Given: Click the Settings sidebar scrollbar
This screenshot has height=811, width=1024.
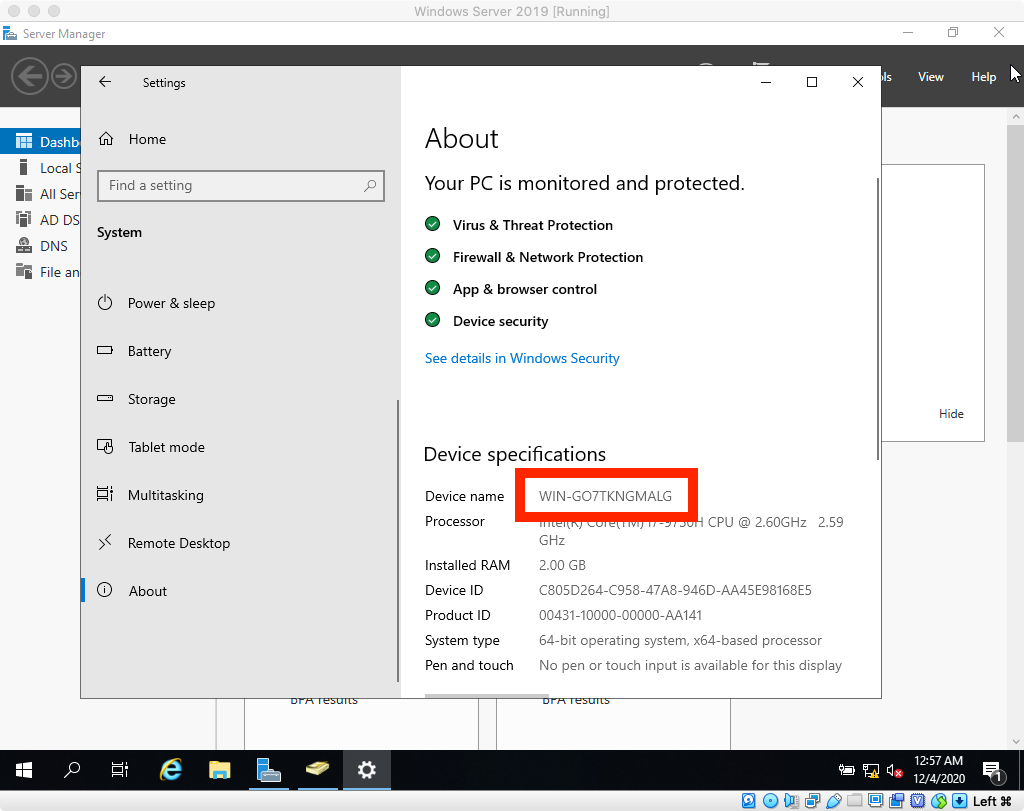Looking at the screenshot, I should (x=398, y=541).
